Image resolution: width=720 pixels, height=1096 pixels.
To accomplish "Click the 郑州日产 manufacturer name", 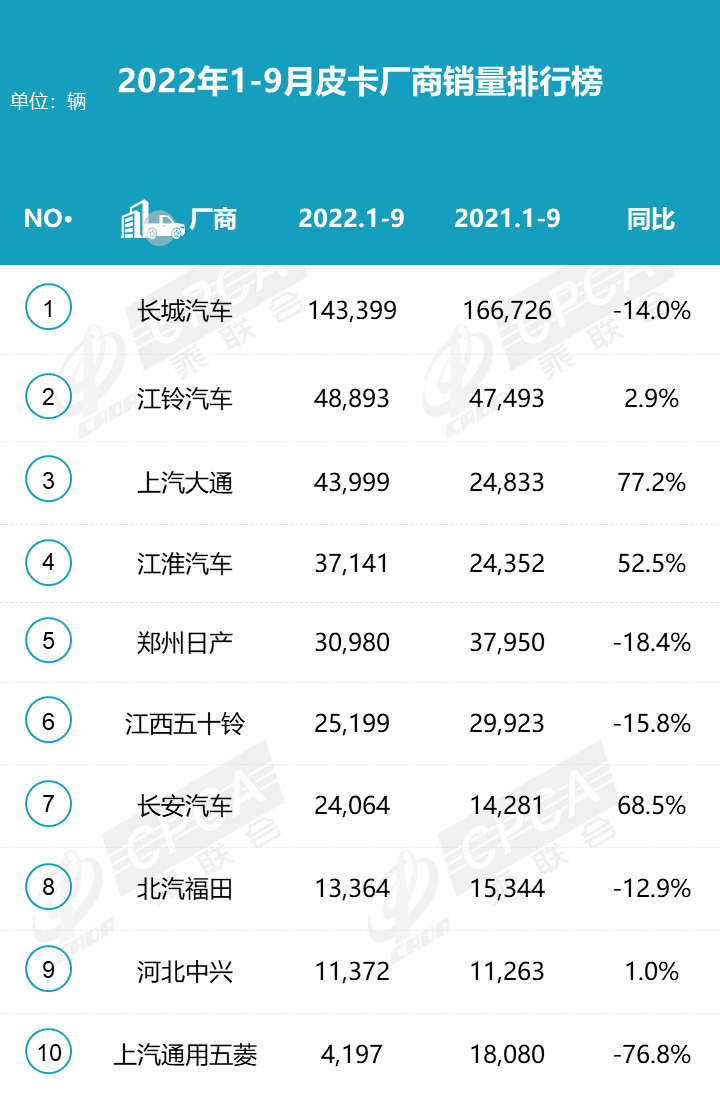I will point(185,641).
